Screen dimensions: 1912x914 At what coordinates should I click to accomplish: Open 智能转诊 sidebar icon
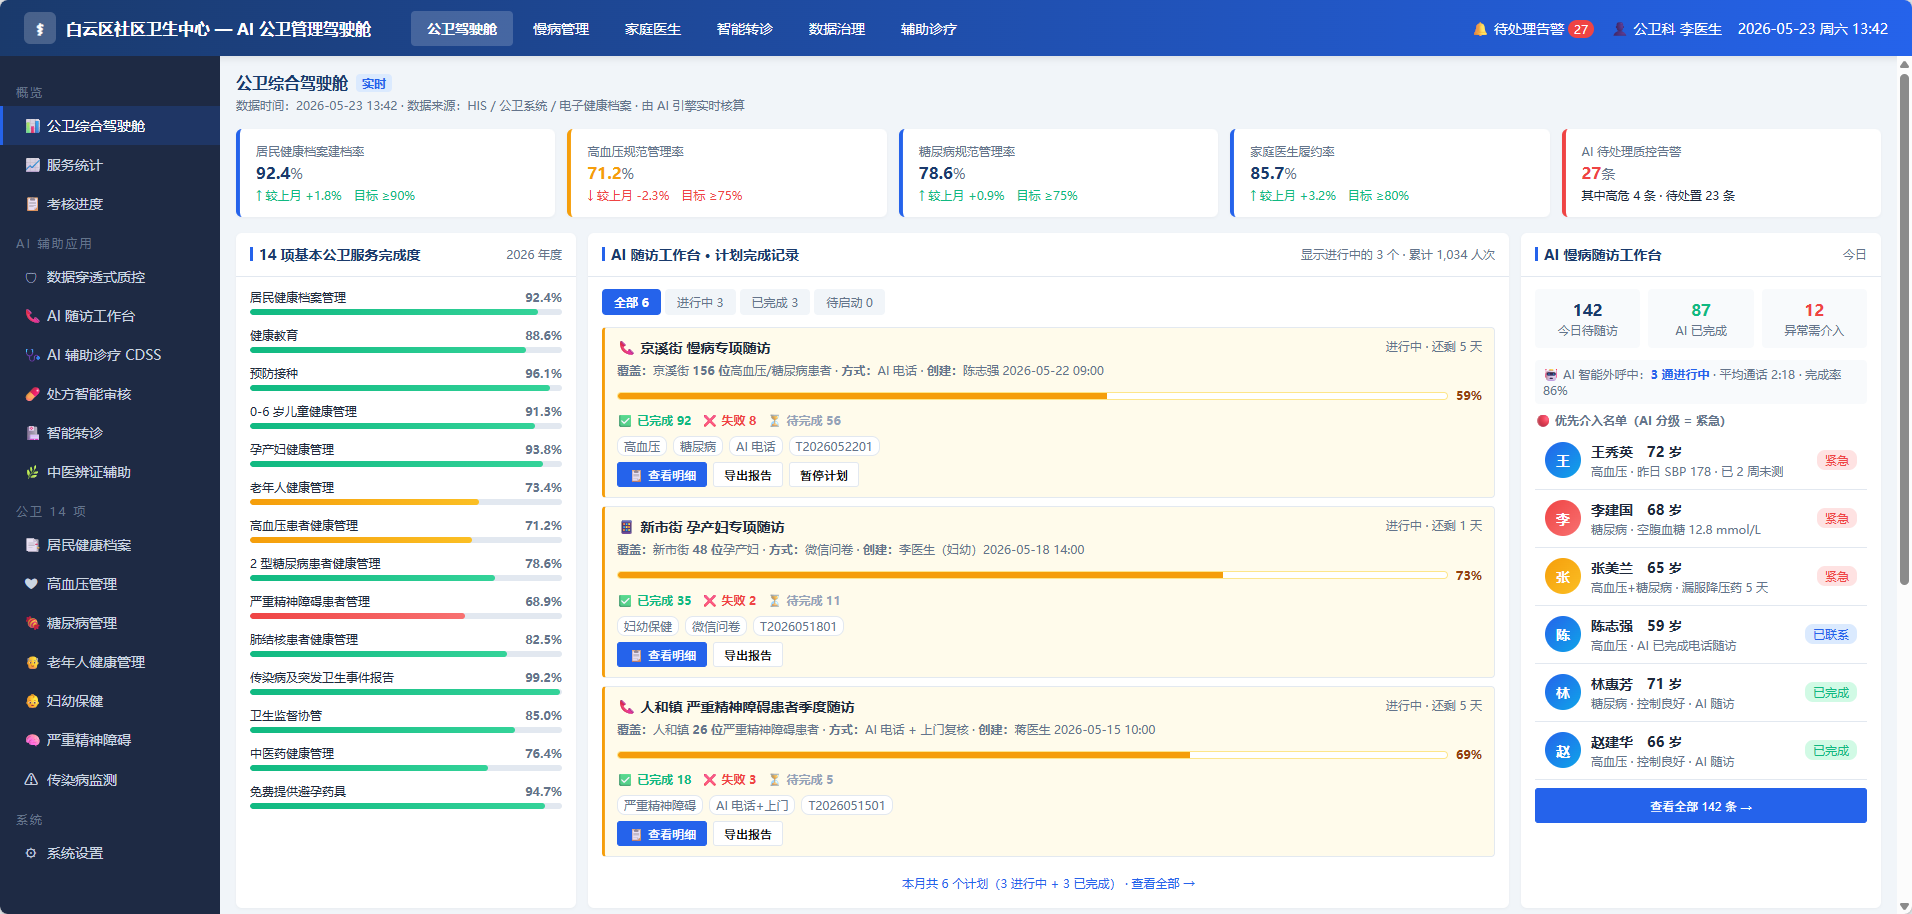tap(32, 433)
